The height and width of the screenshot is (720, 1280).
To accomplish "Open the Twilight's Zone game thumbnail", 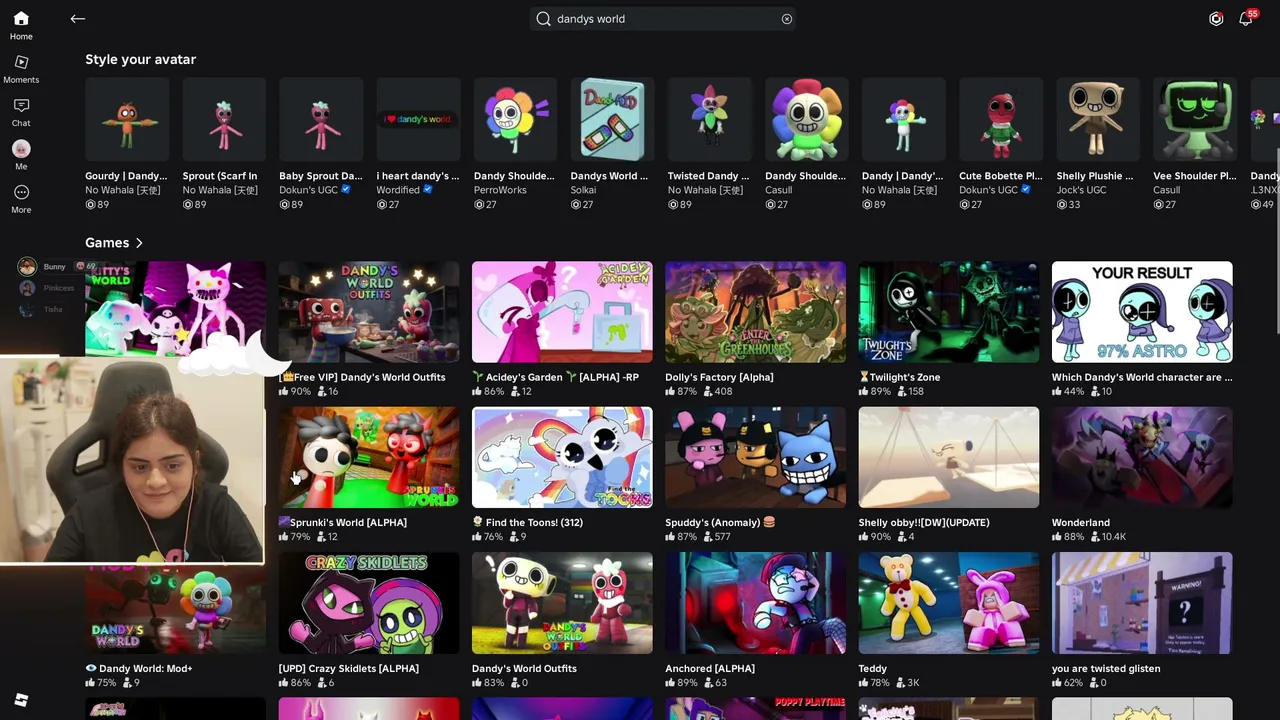I will pos(948,312).
